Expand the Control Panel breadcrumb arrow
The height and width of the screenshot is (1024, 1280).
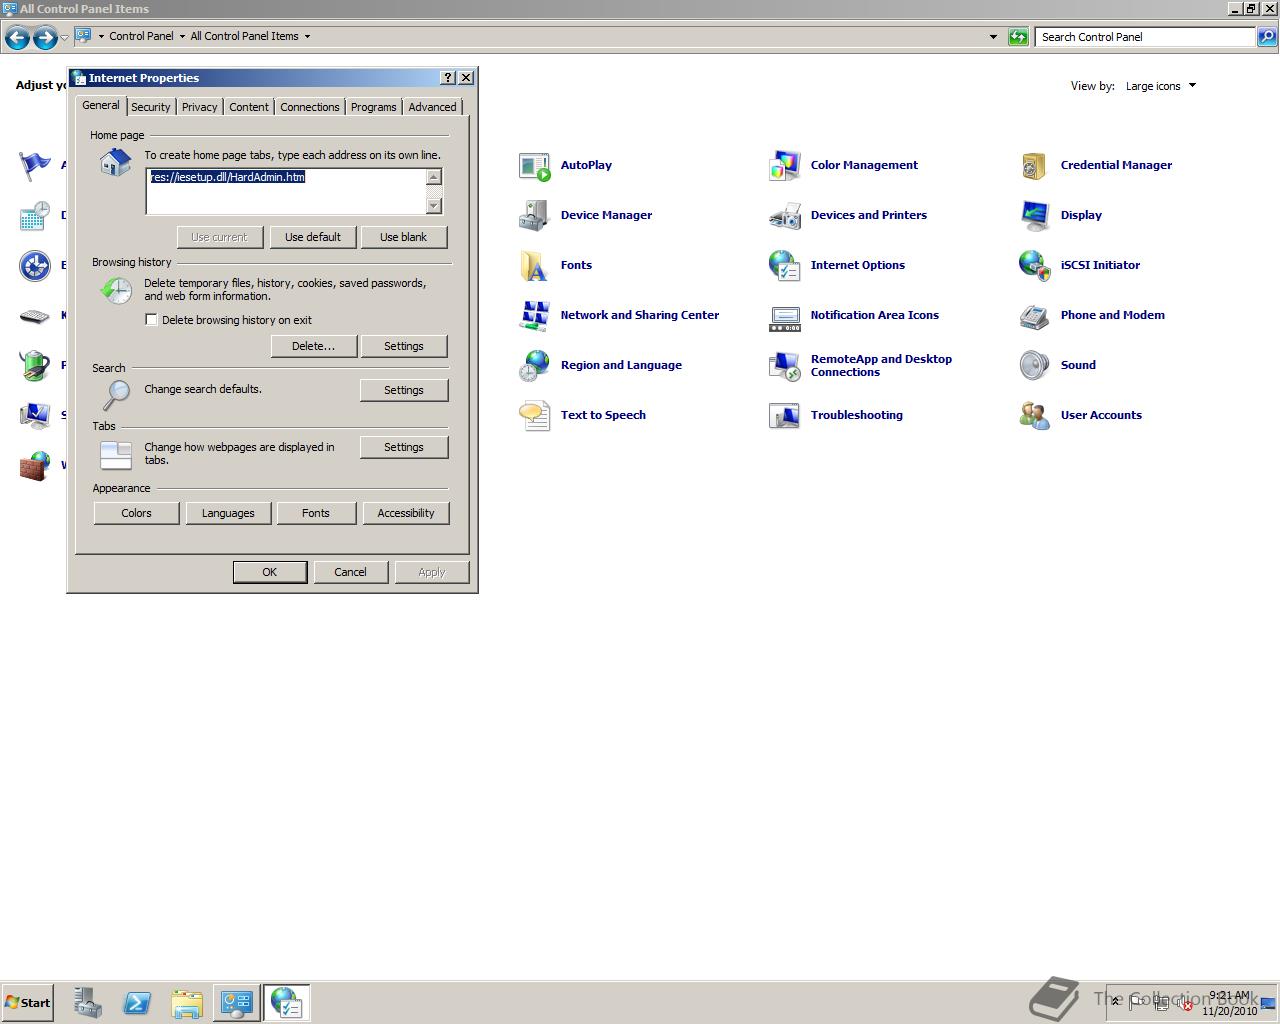[x=182, y=36]
